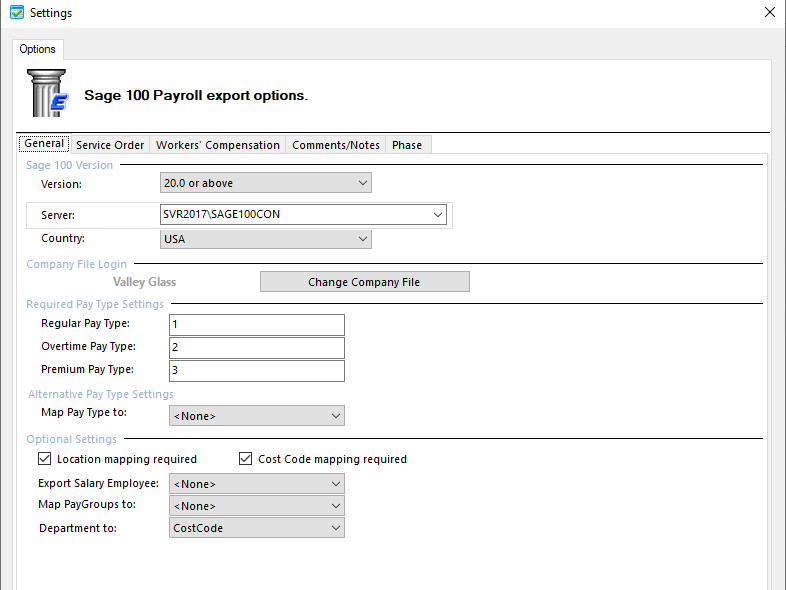Switch to the General tab
Image resolution: width=786 pixels, height=590 pixels.
tap(44, 143)
